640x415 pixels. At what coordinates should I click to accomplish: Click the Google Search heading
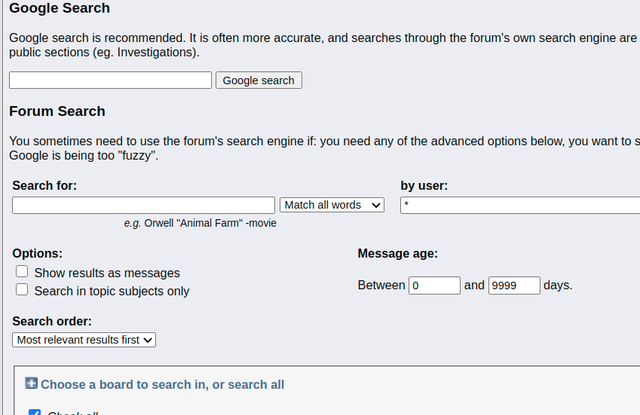60,8
